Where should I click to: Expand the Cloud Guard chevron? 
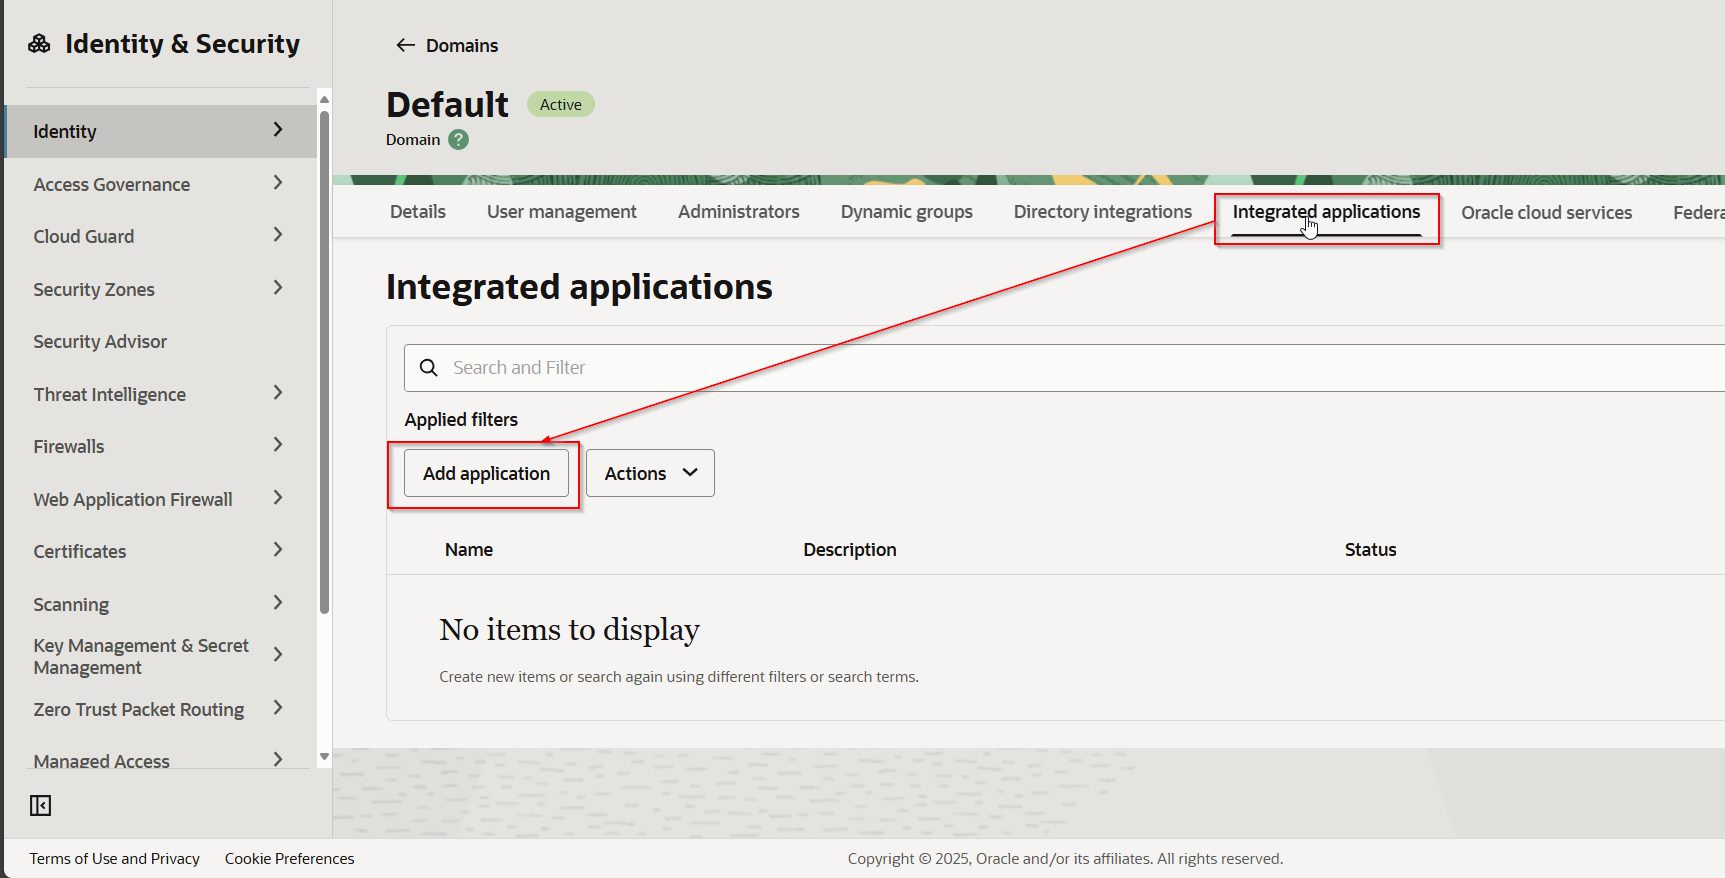[278, 235]
